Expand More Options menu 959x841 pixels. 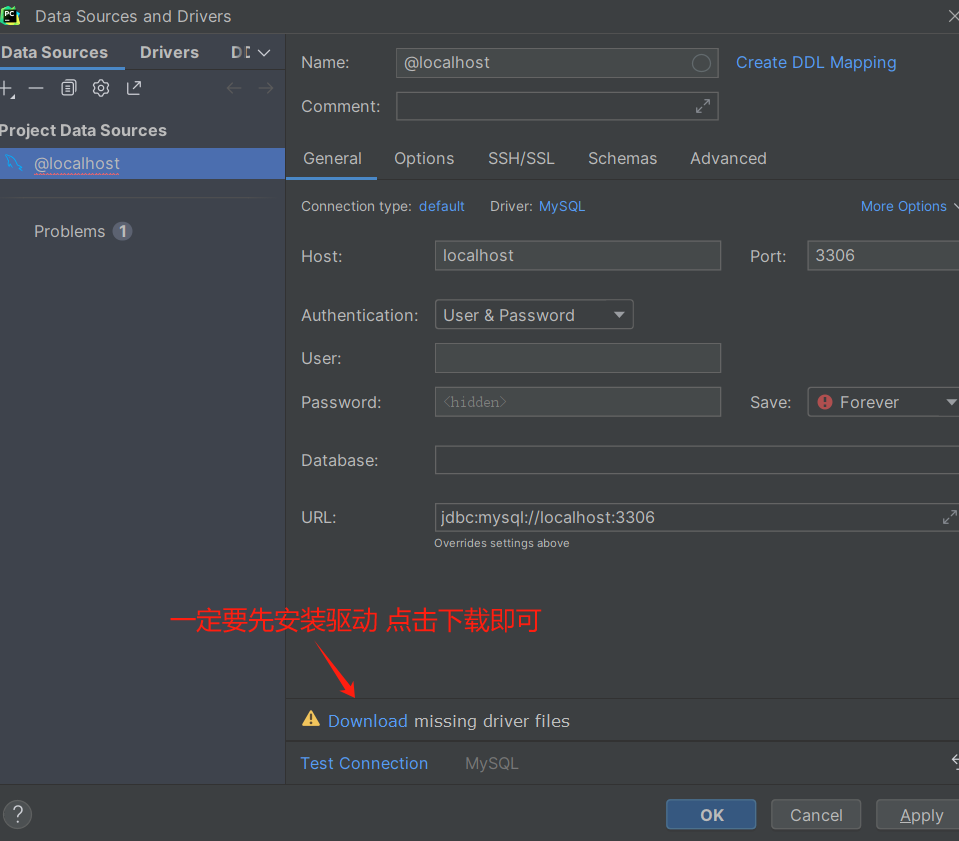[x=909, y=207]
